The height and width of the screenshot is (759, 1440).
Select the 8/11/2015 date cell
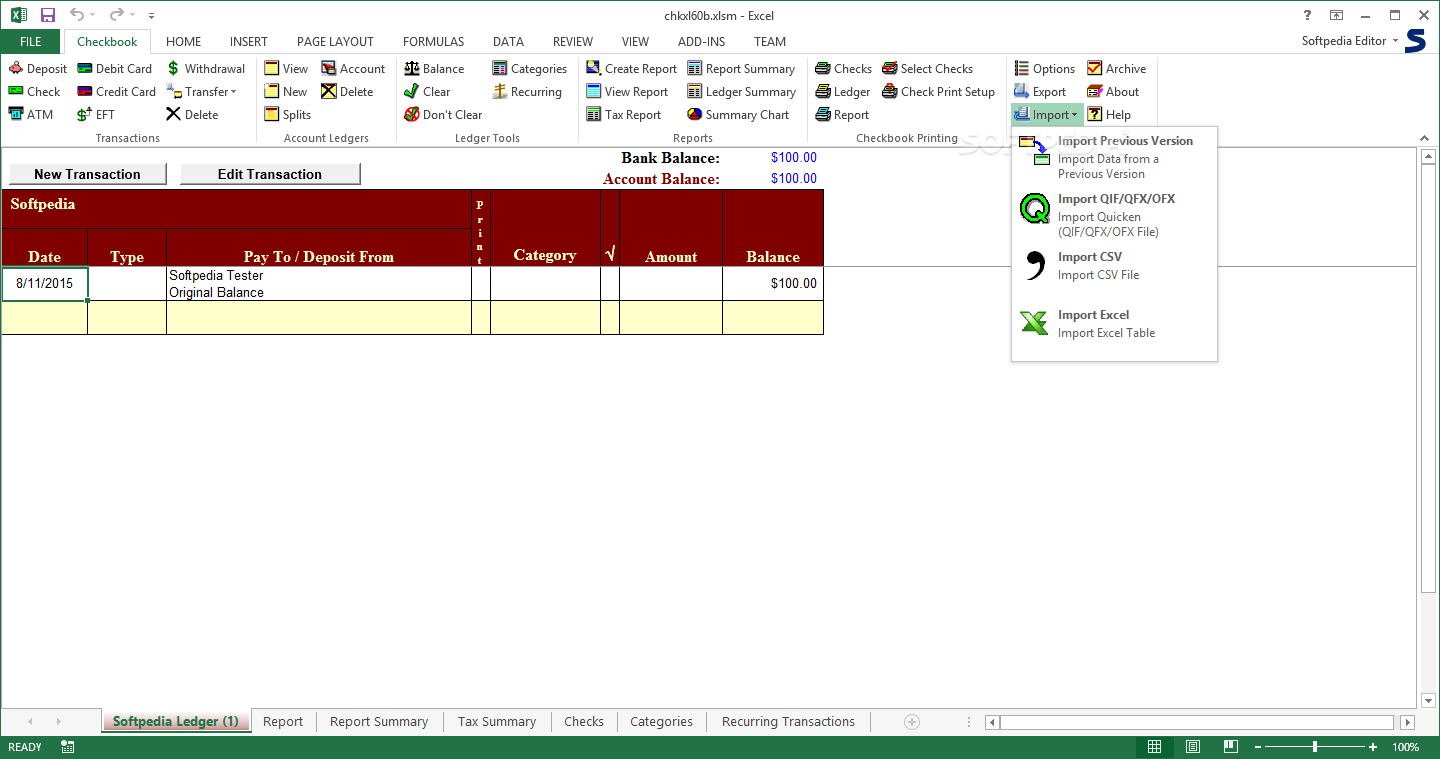coord(45,284)
